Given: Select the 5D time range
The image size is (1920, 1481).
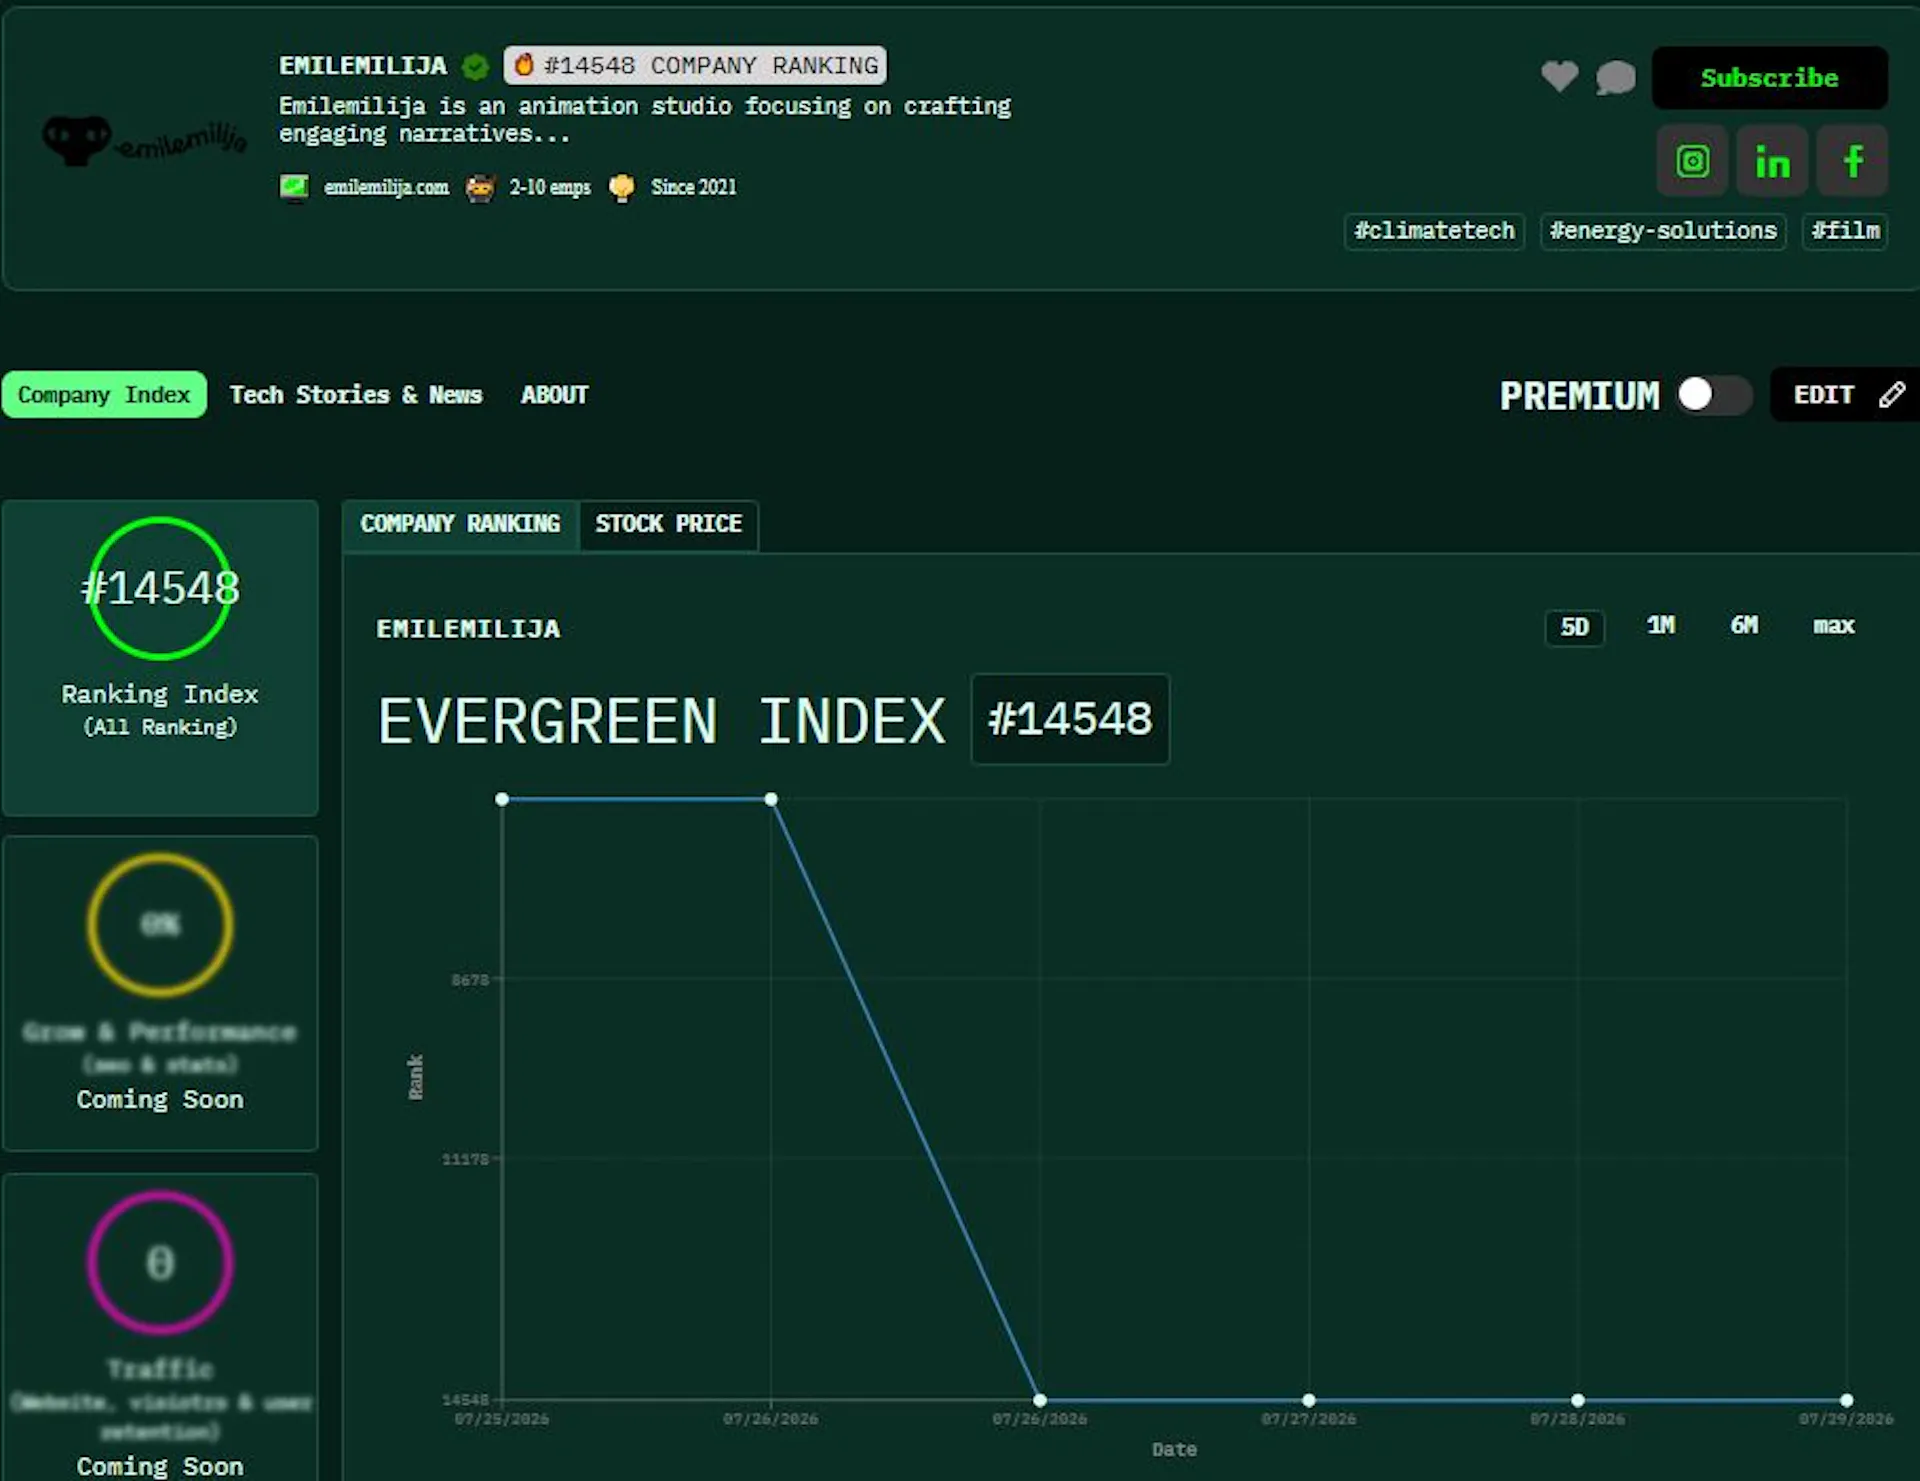Looking at the screenshot, I should (x=1574, y=627).
